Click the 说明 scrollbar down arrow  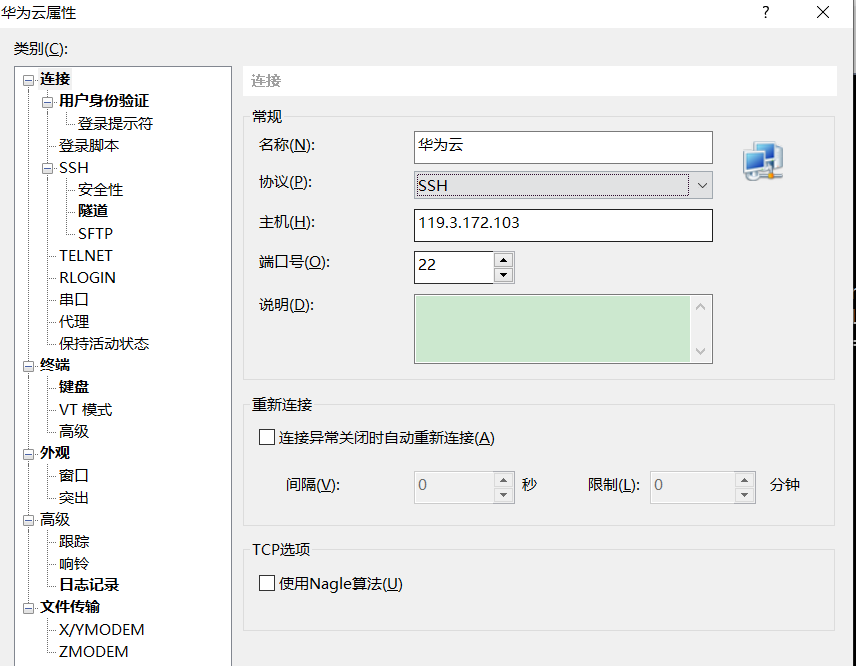pos(701,352)
